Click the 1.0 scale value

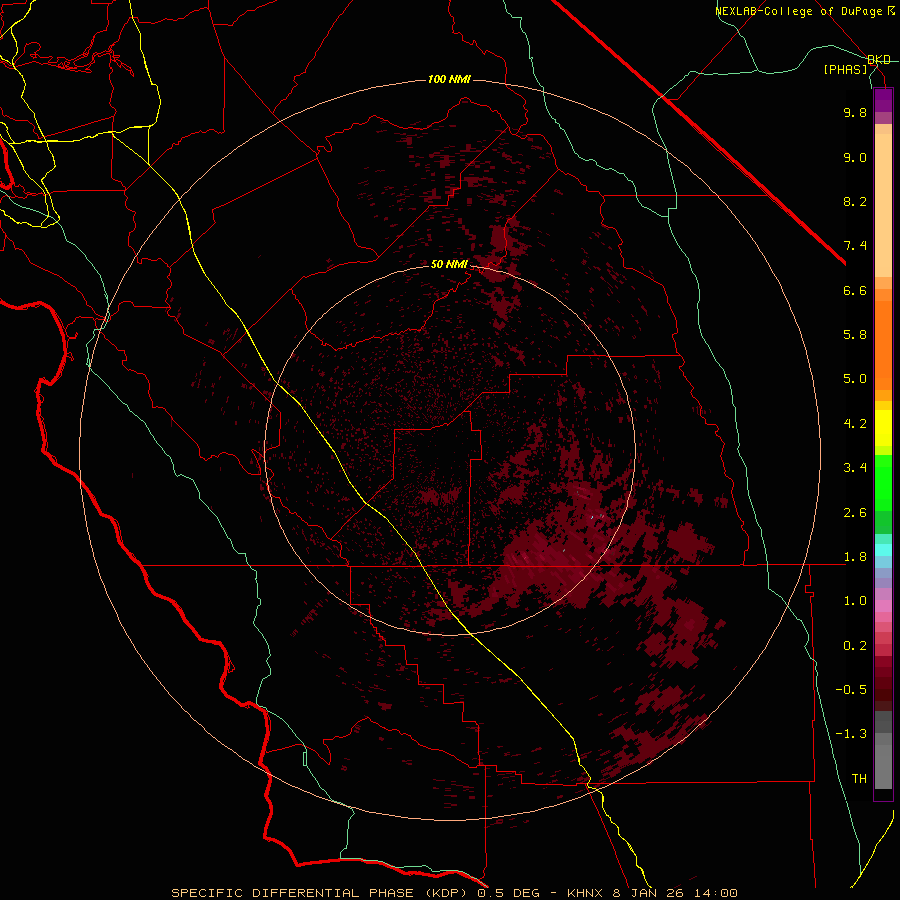tap(855, 601)
